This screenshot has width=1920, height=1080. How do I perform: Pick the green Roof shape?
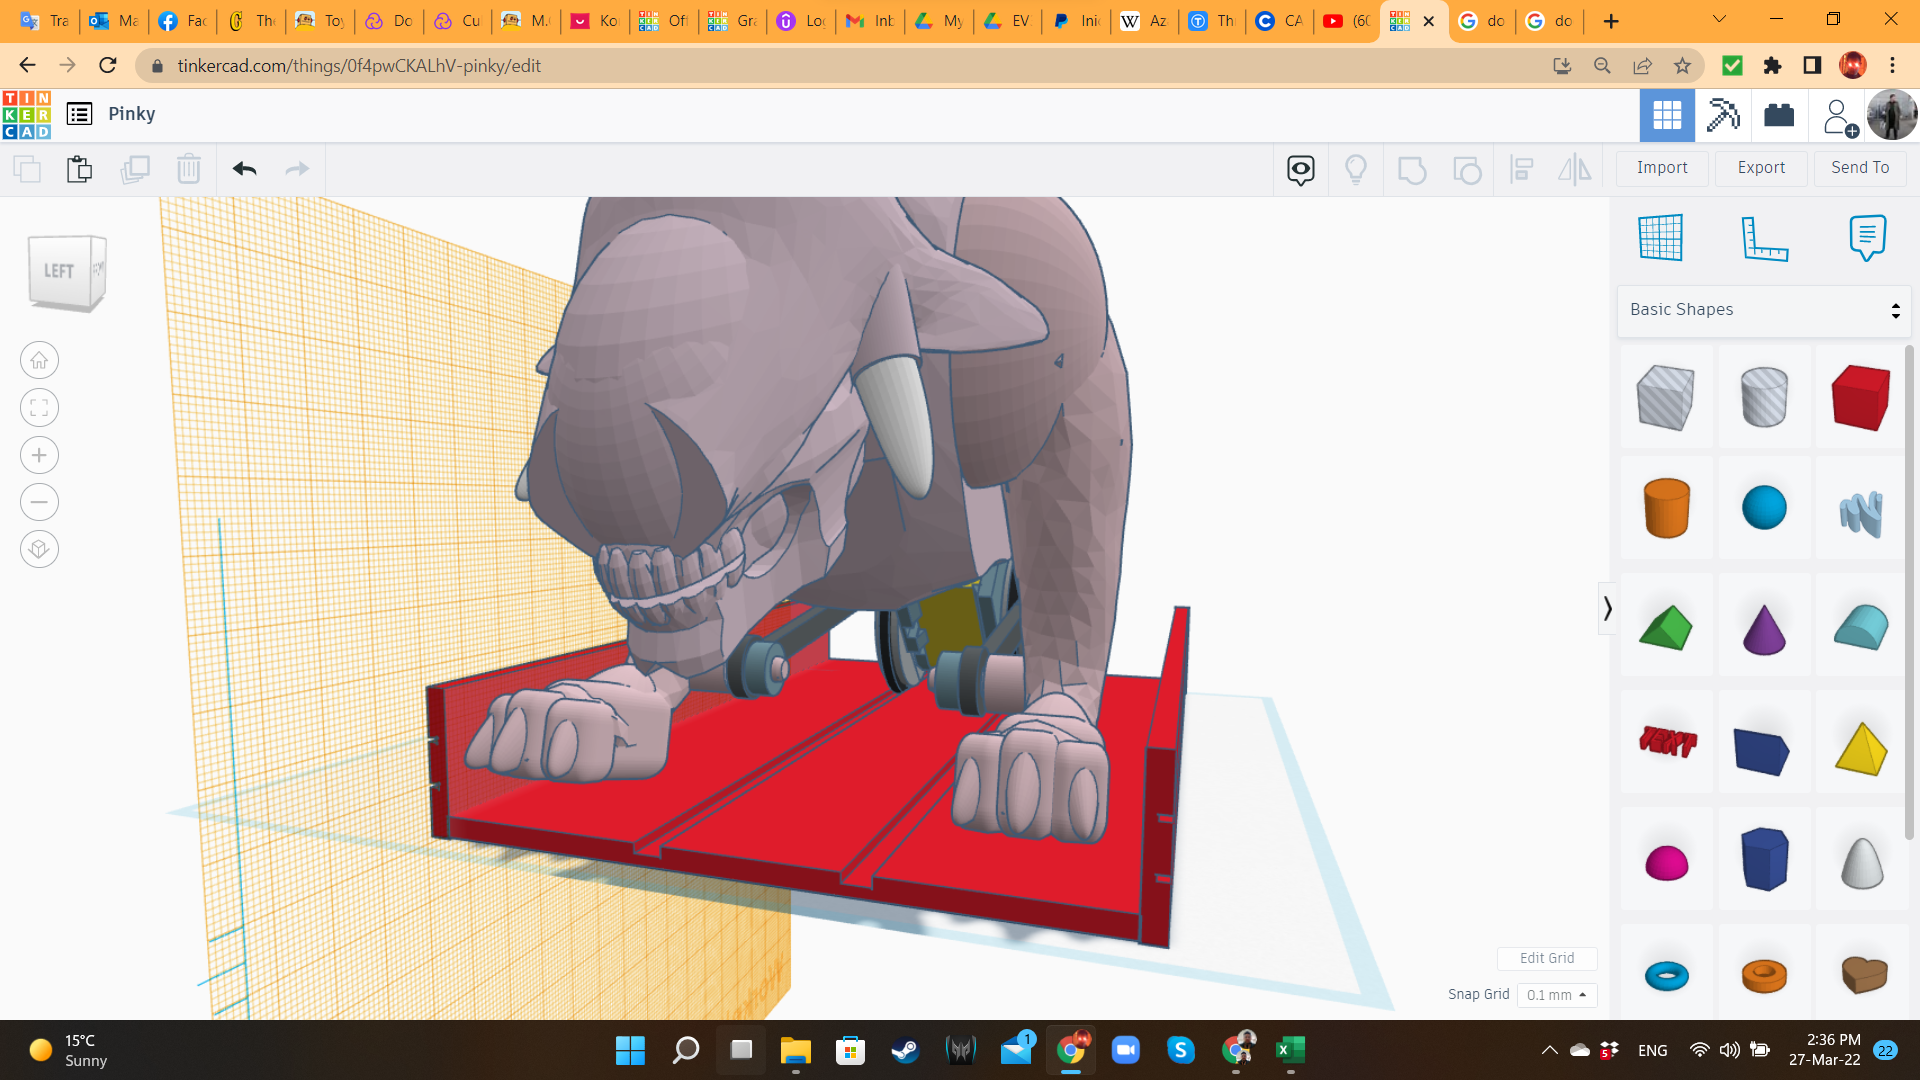pos(1666,628)
